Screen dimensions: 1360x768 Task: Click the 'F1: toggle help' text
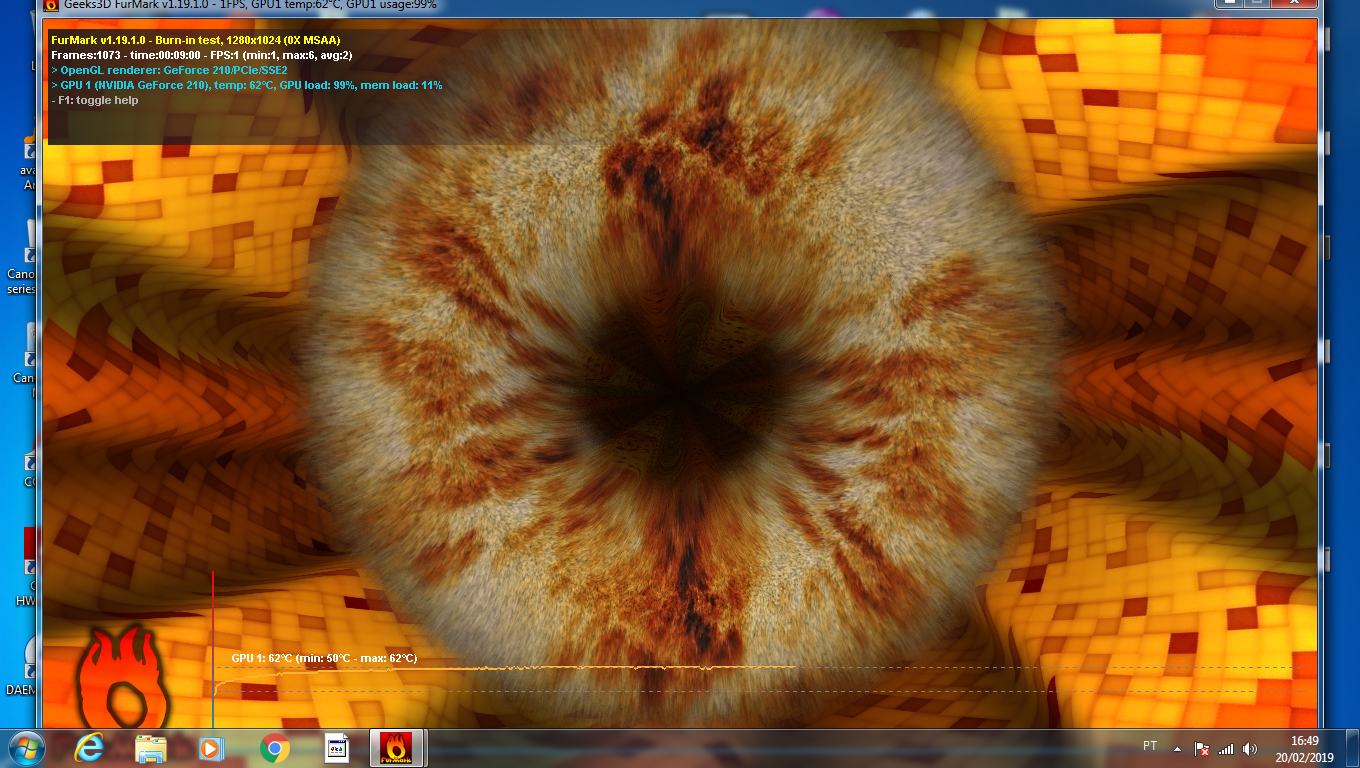coord(95,100)
